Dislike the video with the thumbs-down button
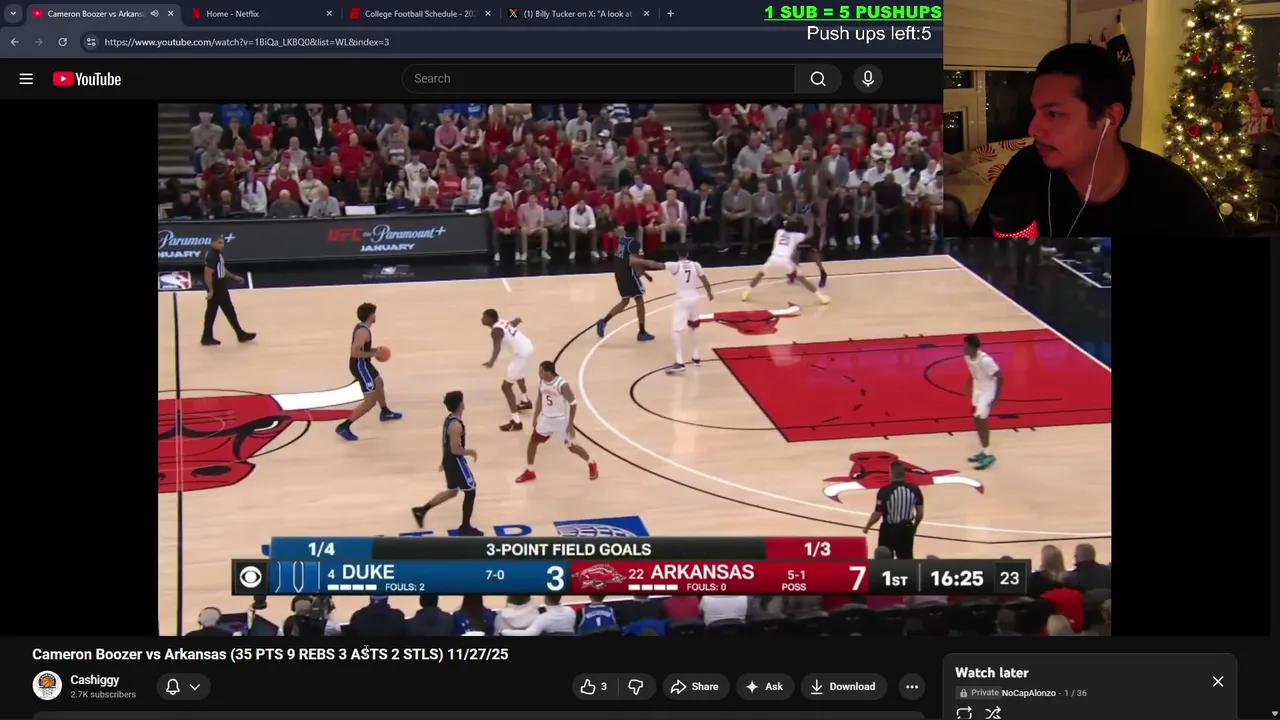This screenshot has height=720, width=1280. coord(635,686)
